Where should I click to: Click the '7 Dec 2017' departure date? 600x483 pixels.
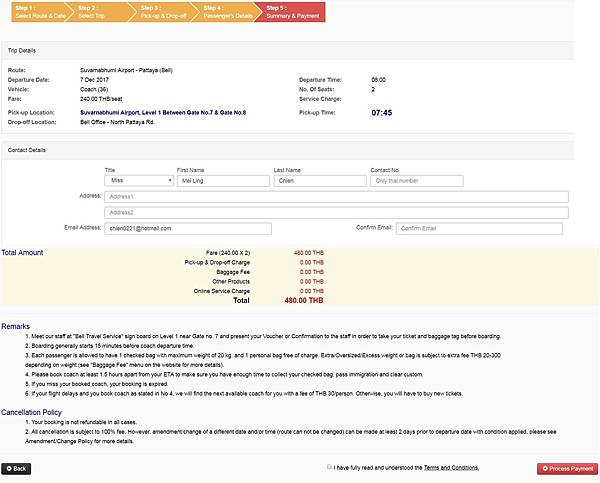pyautogui.click(x=94, y=80)
